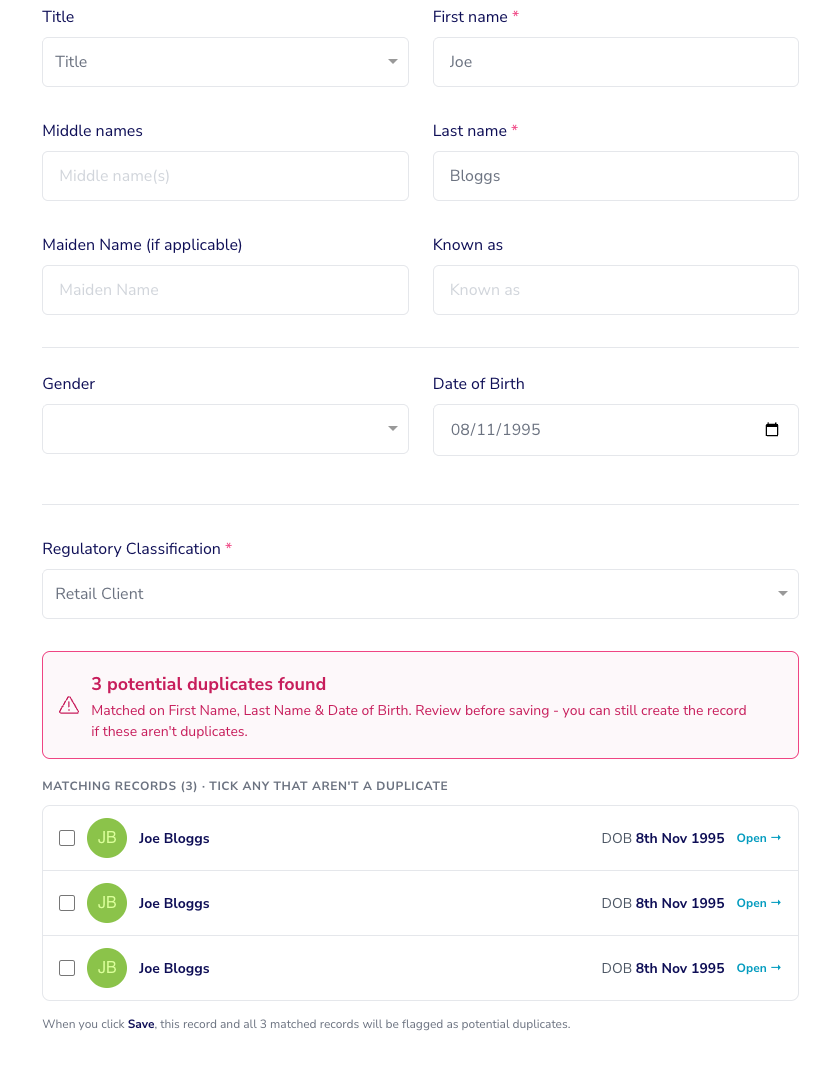Click the first Joe Bloggs JB avatar
818x1074 pixels.
click(107, 838)
